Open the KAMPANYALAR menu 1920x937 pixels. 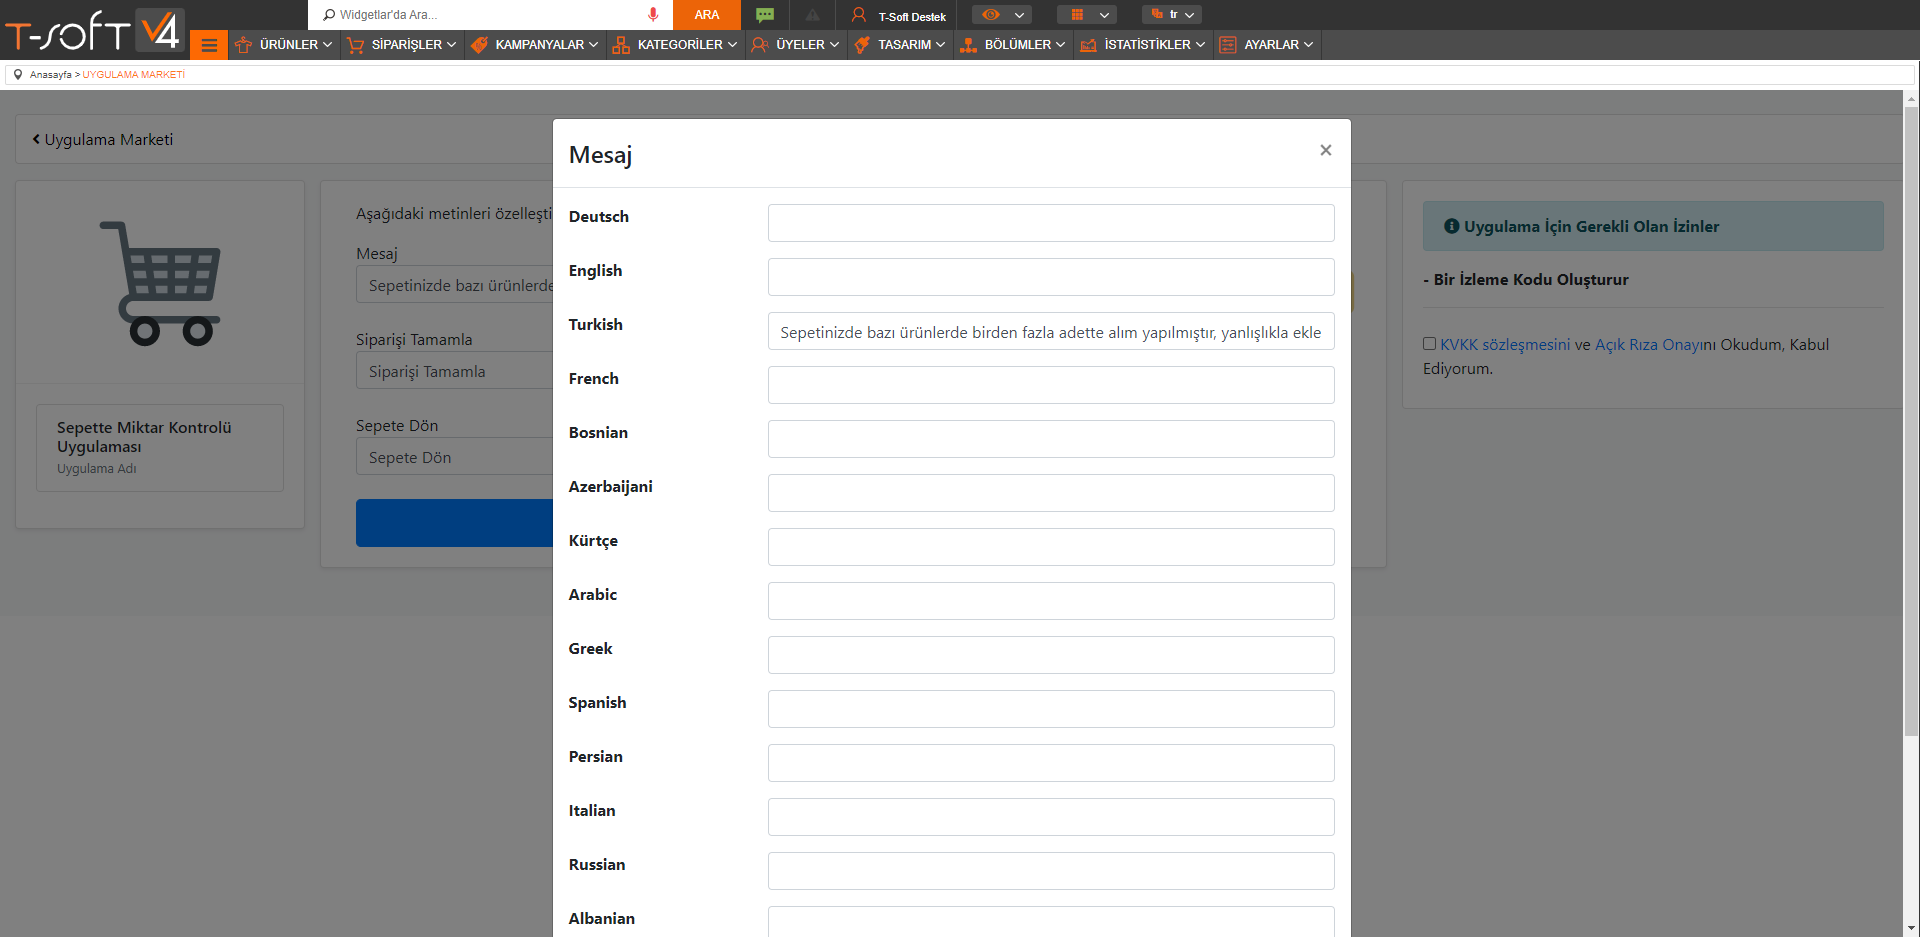[535, 45]
